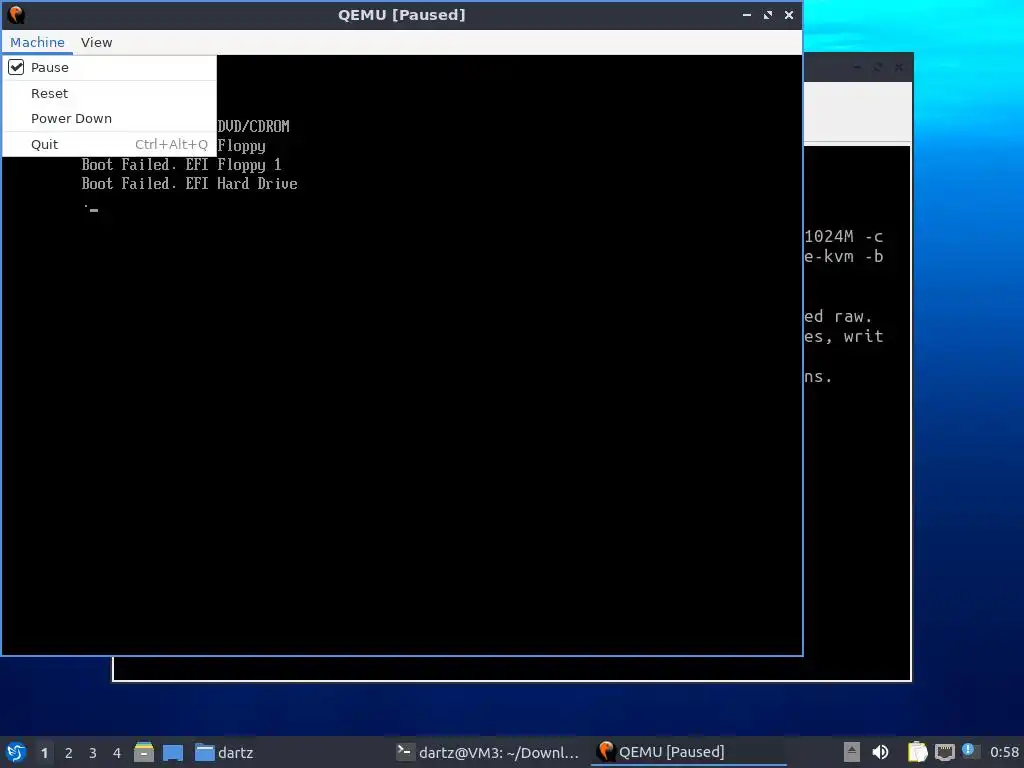Switch to workspace 4
The image size is (1024, 768).
(x=117, y=753)
